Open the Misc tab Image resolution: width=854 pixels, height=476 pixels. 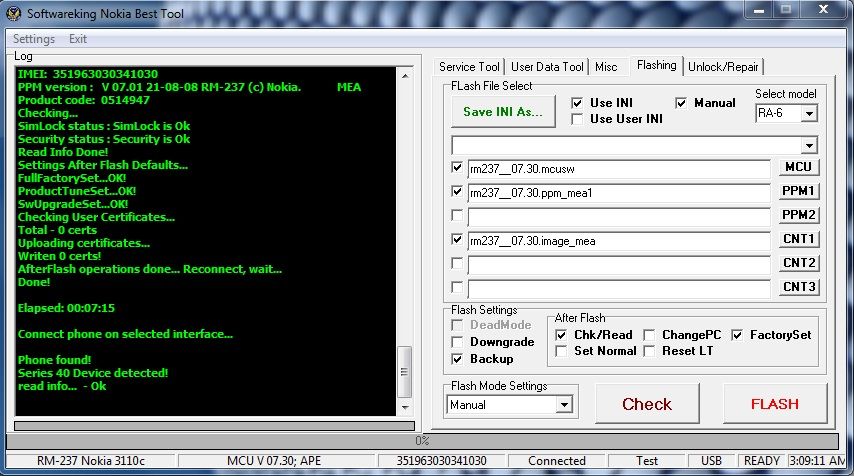tap(606, 67)
